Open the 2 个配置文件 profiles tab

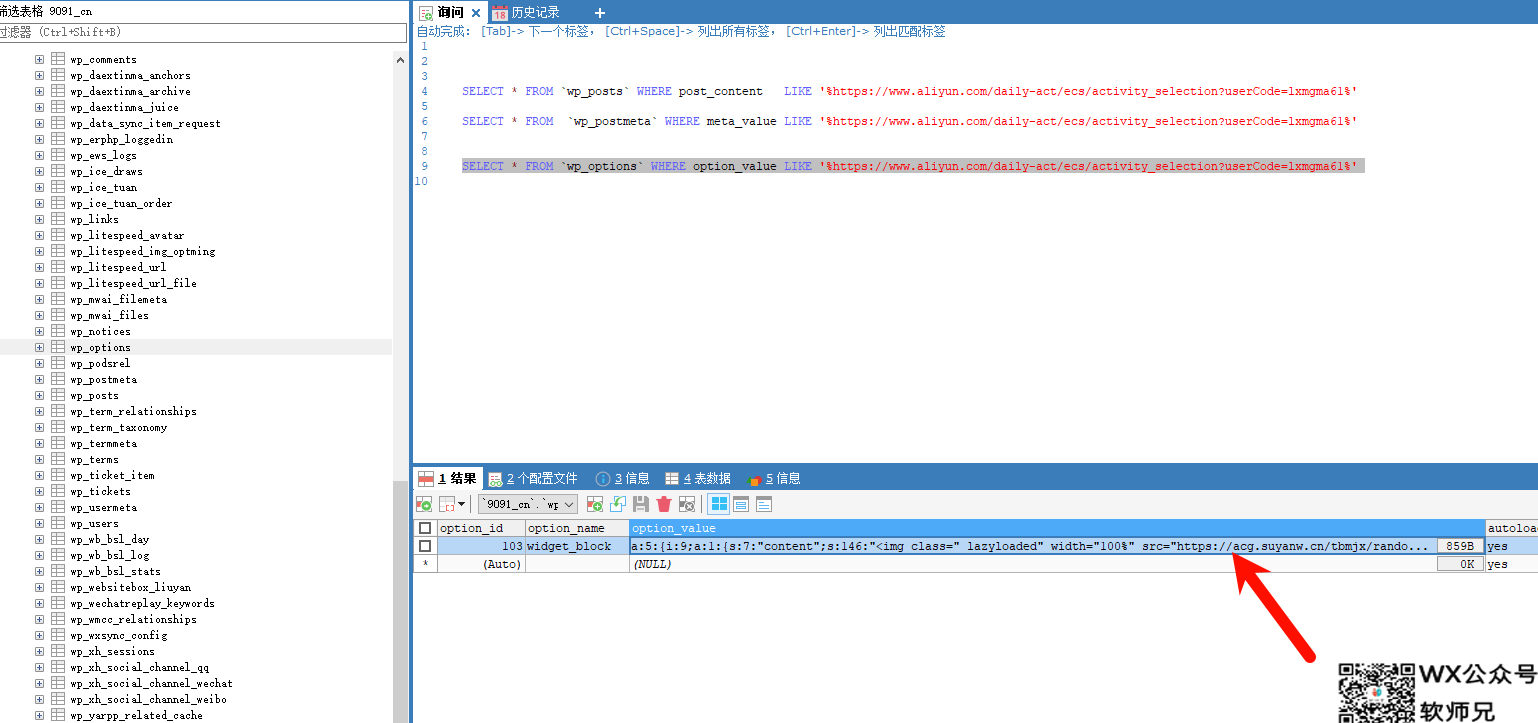(x=533, y=479)
